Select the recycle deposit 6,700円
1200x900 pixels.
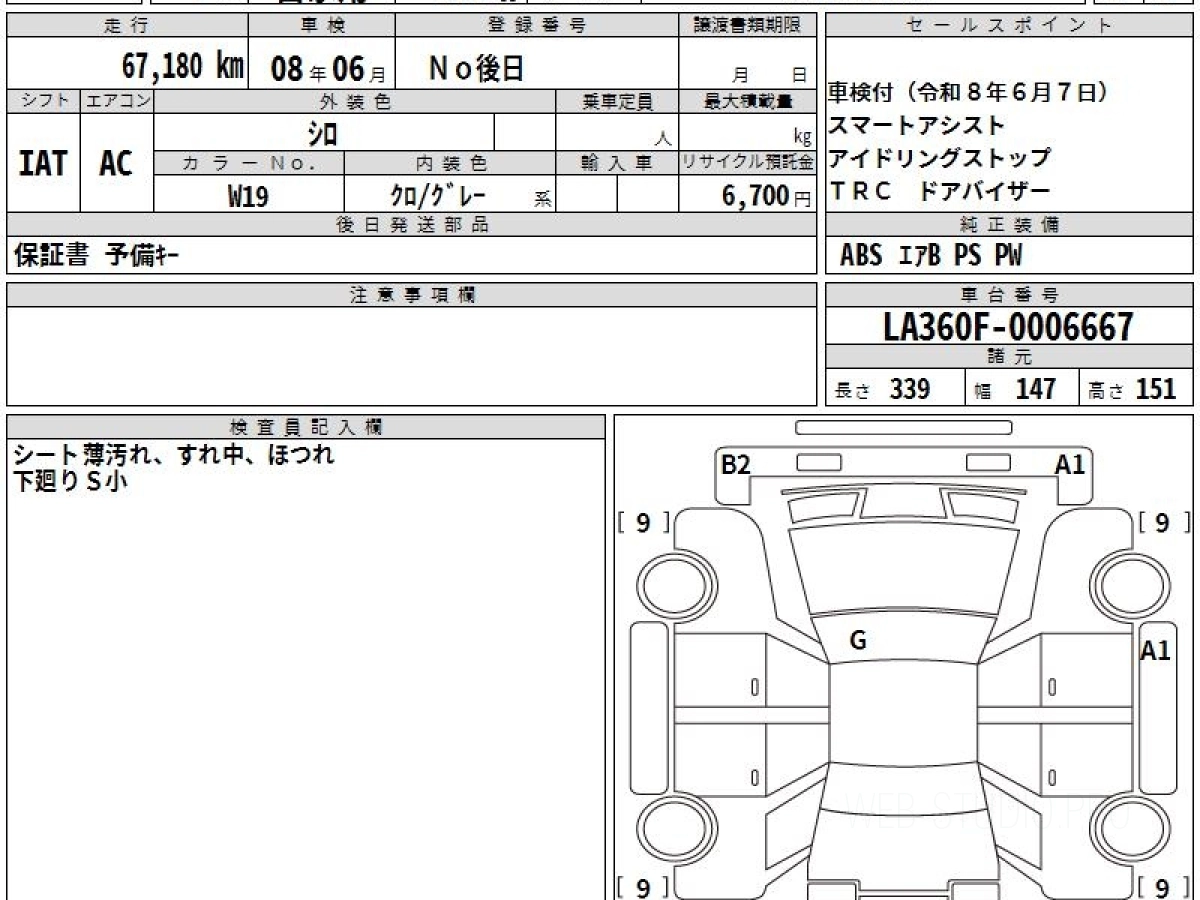(x=767, y=196)
